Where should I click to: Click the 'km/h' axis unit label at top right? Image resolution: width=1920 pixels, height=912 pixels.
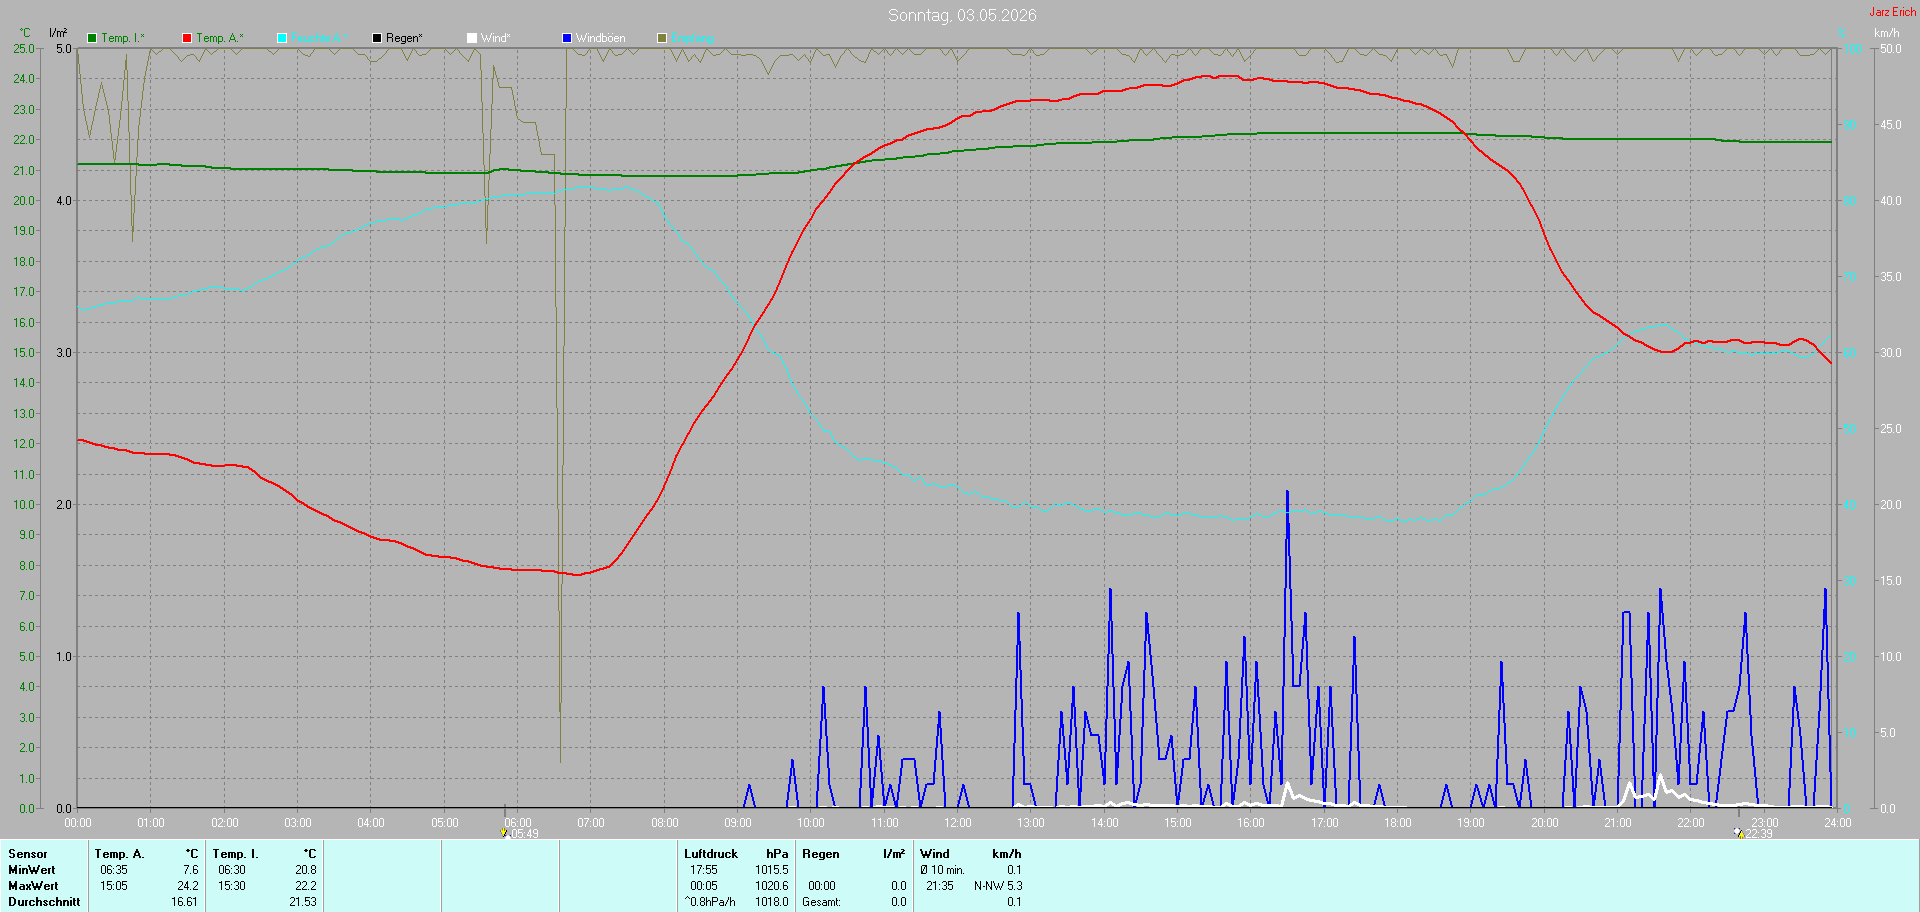(x=1886, y=33)
